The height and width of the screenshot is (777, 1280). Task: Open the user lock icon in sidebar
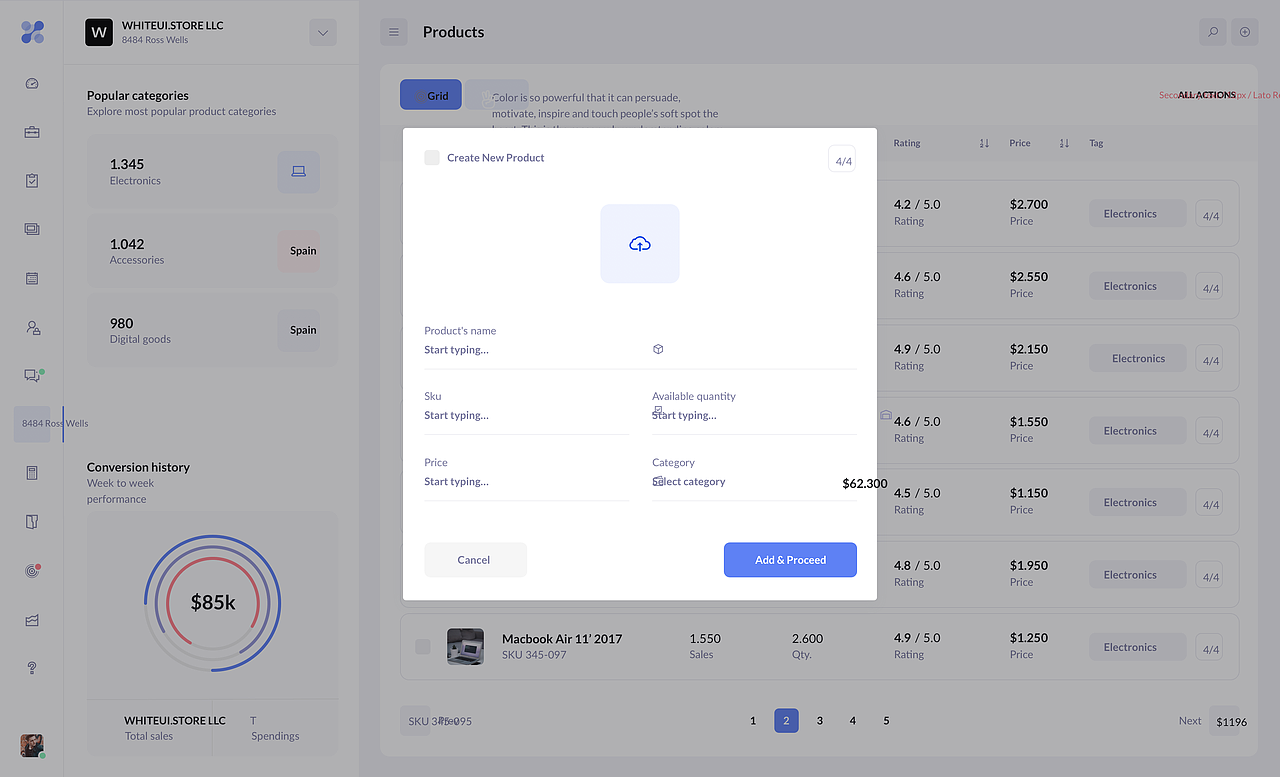click(33, 327)
